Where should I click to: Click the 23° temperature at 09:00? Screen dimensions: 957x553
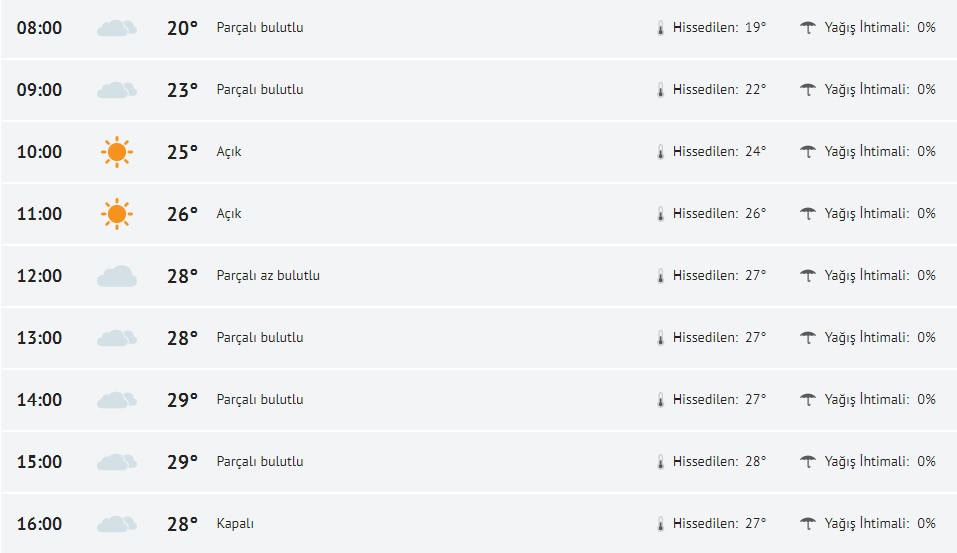[182, 90]
